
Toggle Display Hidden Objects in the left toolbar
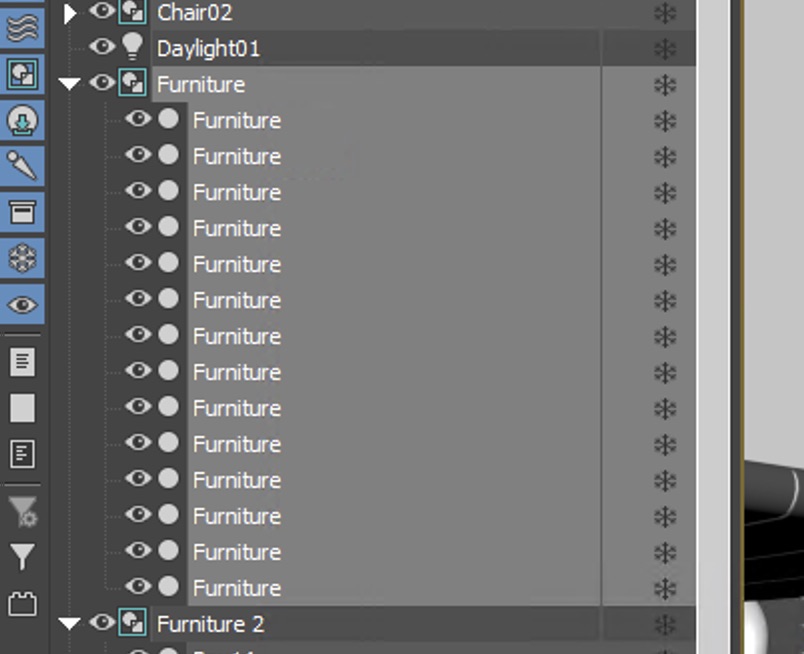[22, 305]
